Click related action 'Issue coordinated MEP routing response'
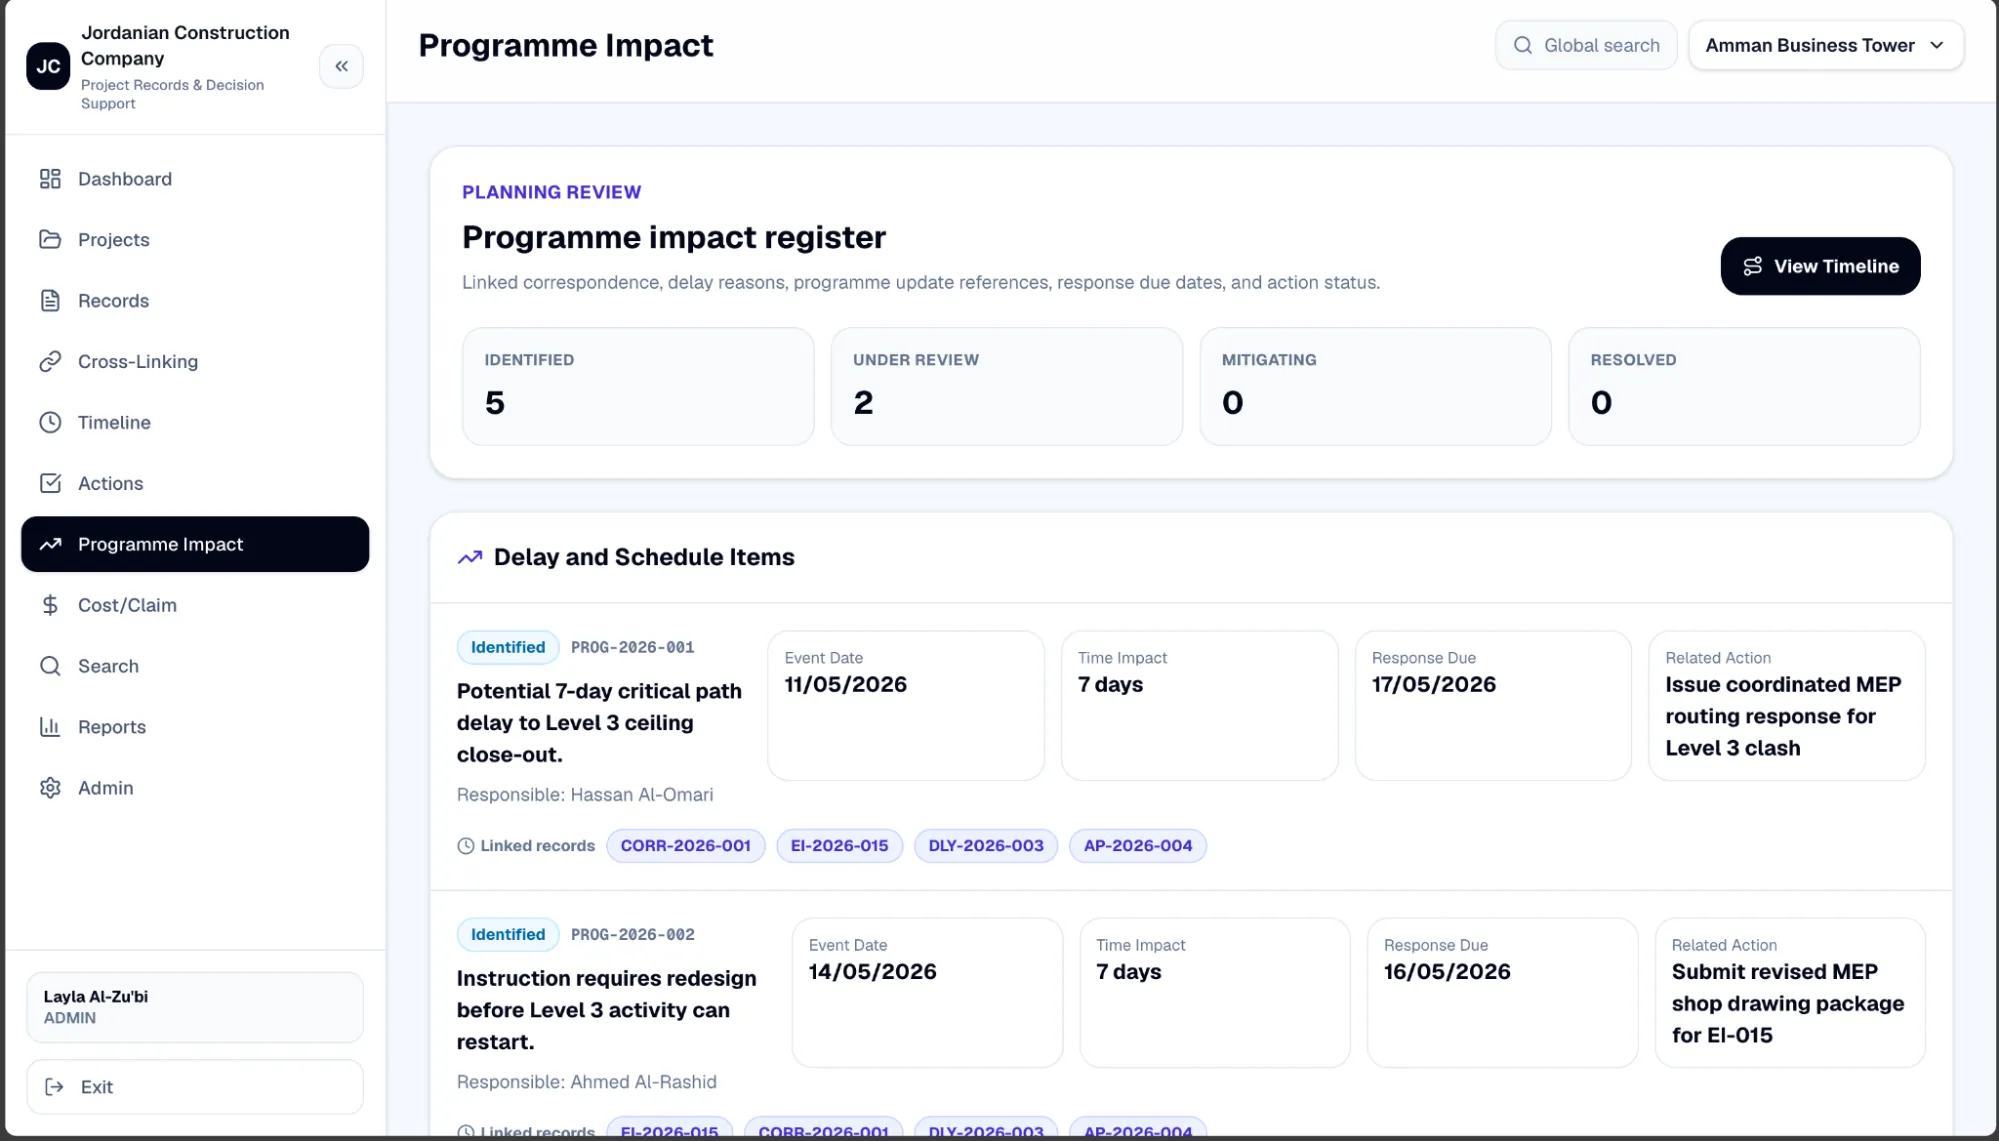The image size is (1999, 1142). tap(1786, 705)
